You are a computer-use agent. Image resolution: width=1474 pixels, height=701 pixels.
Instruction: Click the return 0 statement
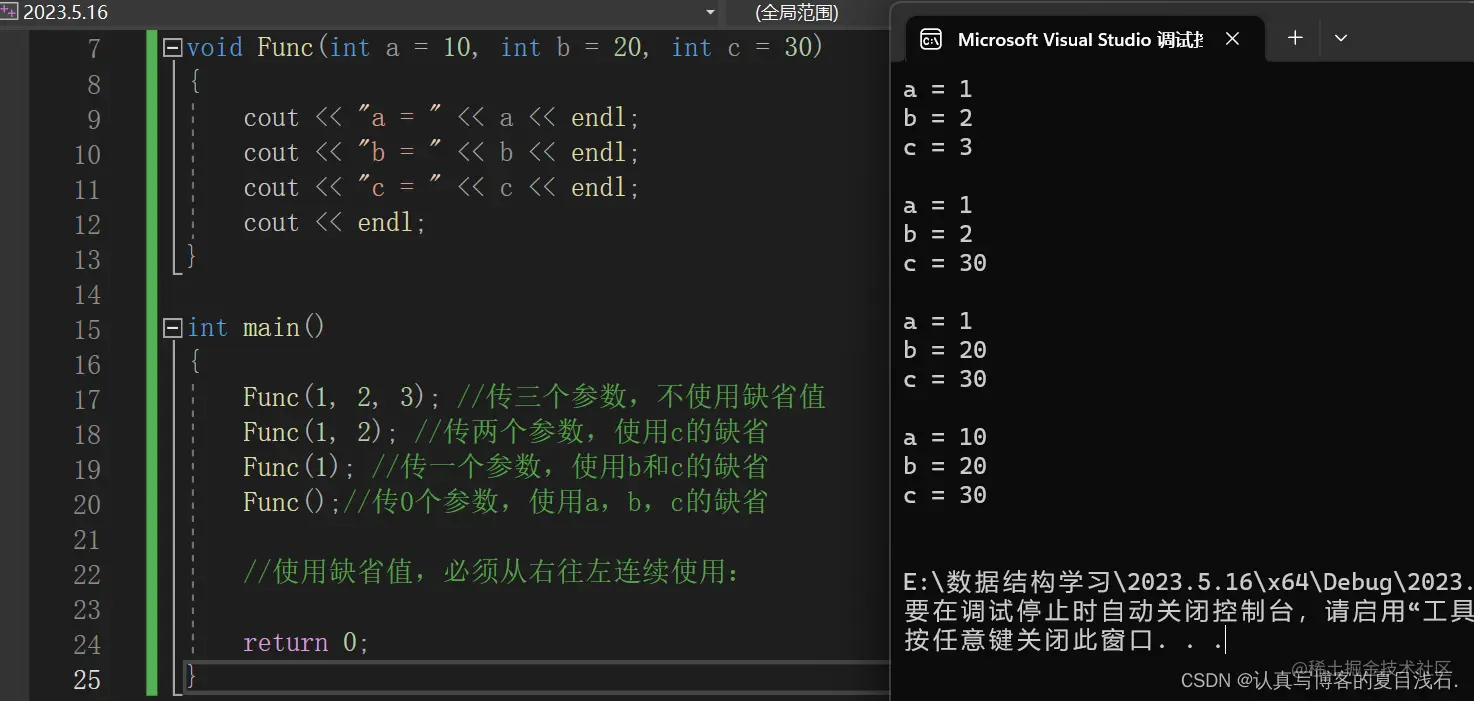click(306, 642)
